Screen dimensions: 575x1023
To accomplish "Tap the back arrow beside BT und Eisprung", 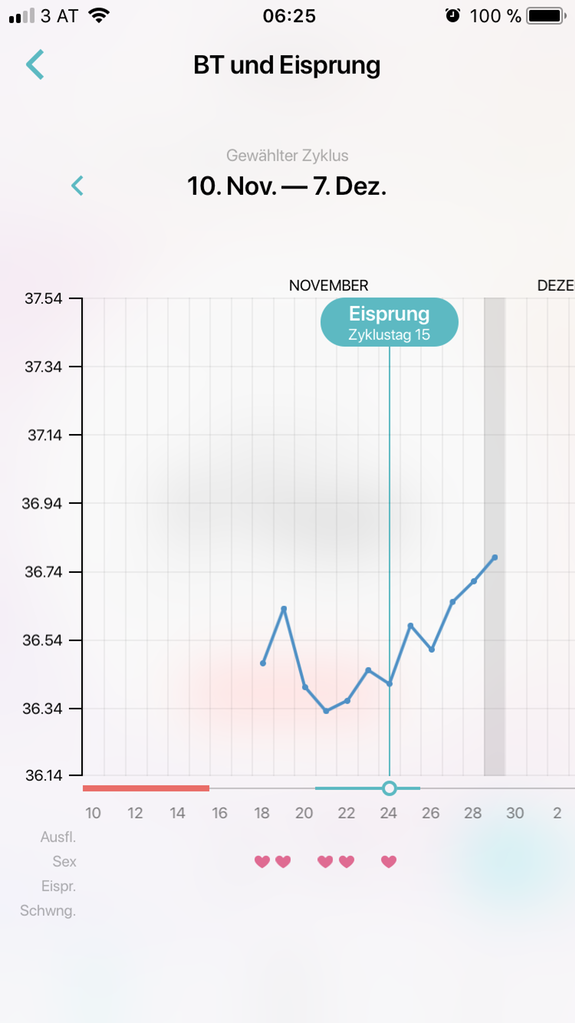I will tap(35, 65).
